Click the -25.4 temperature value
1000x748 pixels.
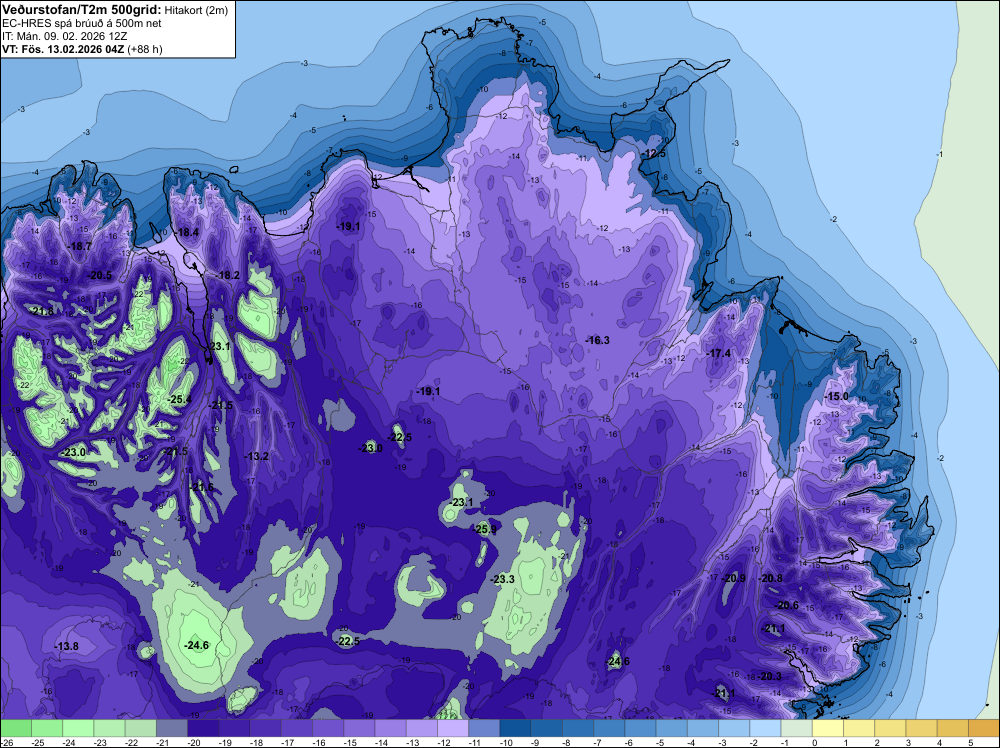pyautogui.click(x=180, y=400)
